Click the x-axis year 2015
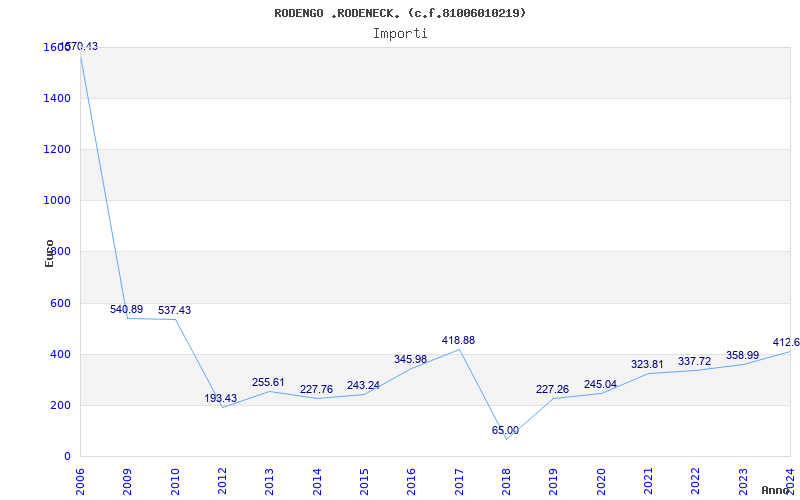 364,482
